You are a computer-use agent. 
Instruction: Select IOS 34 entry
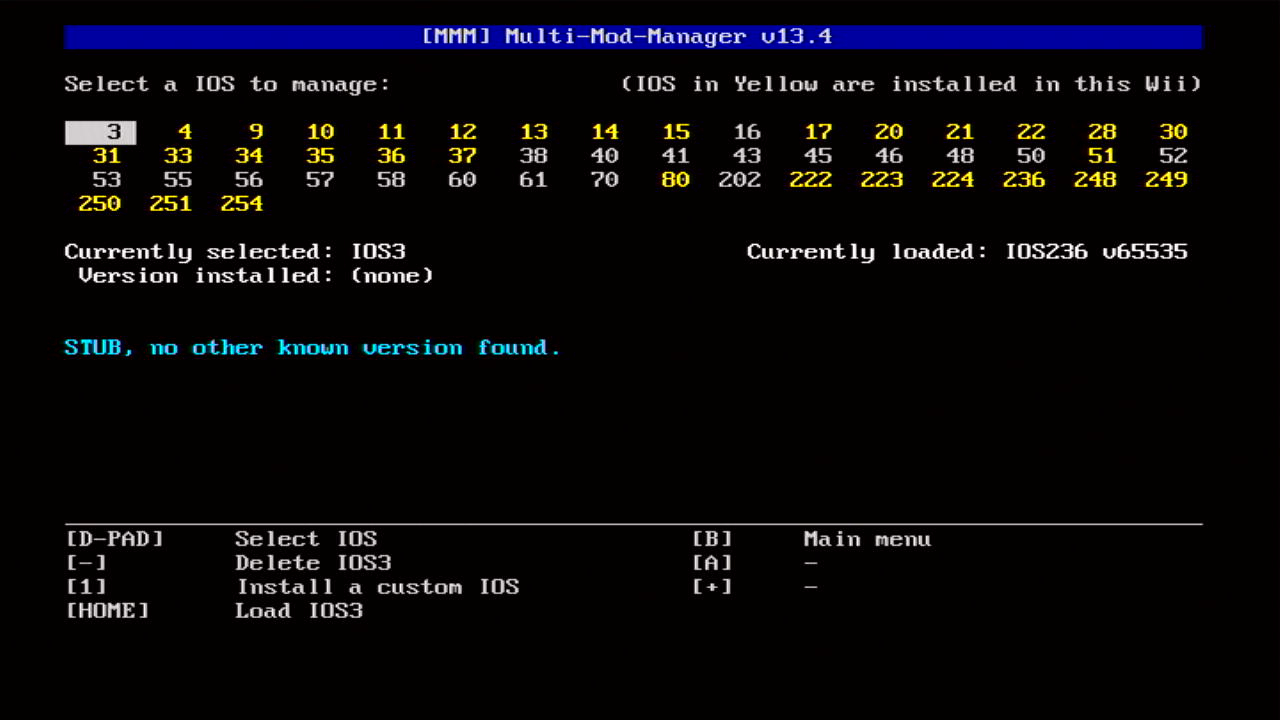(x=249, y=156)
